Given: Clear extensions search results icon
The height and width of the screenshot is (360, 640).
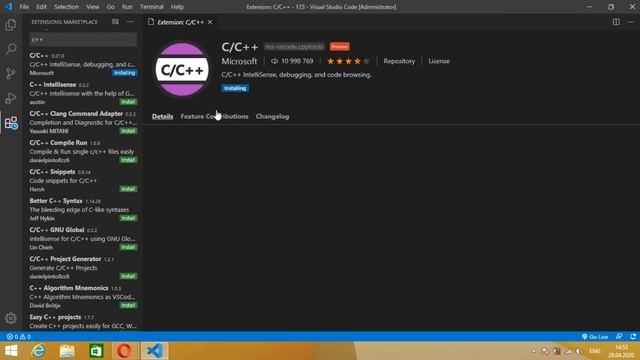Looking at the screenshot, I should coord(116,22).
